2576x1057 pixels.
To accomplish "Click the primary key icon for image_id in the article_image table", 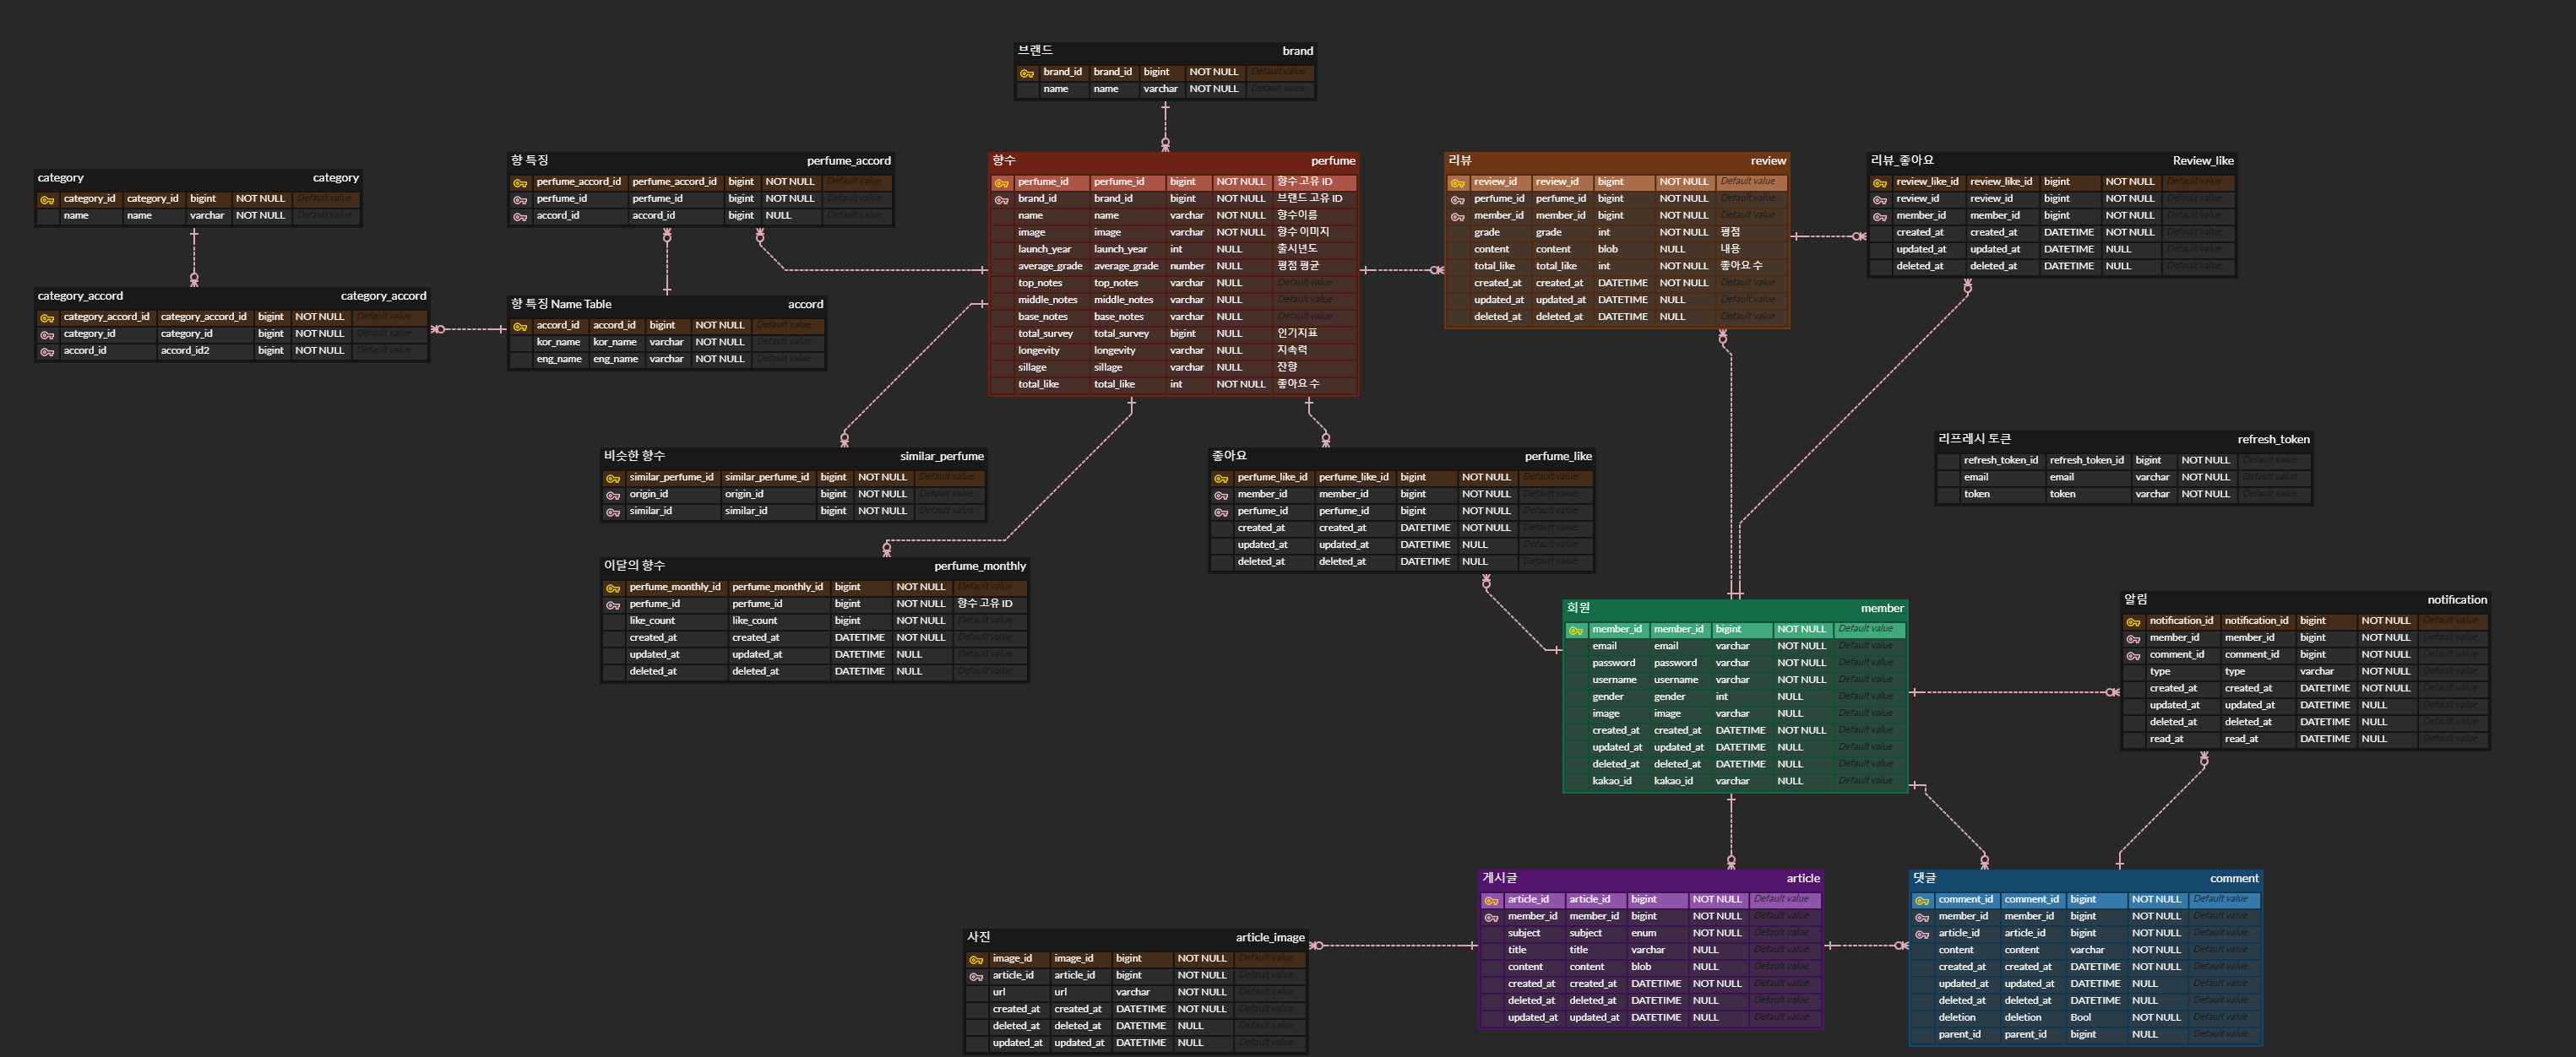I will point(976,960).
